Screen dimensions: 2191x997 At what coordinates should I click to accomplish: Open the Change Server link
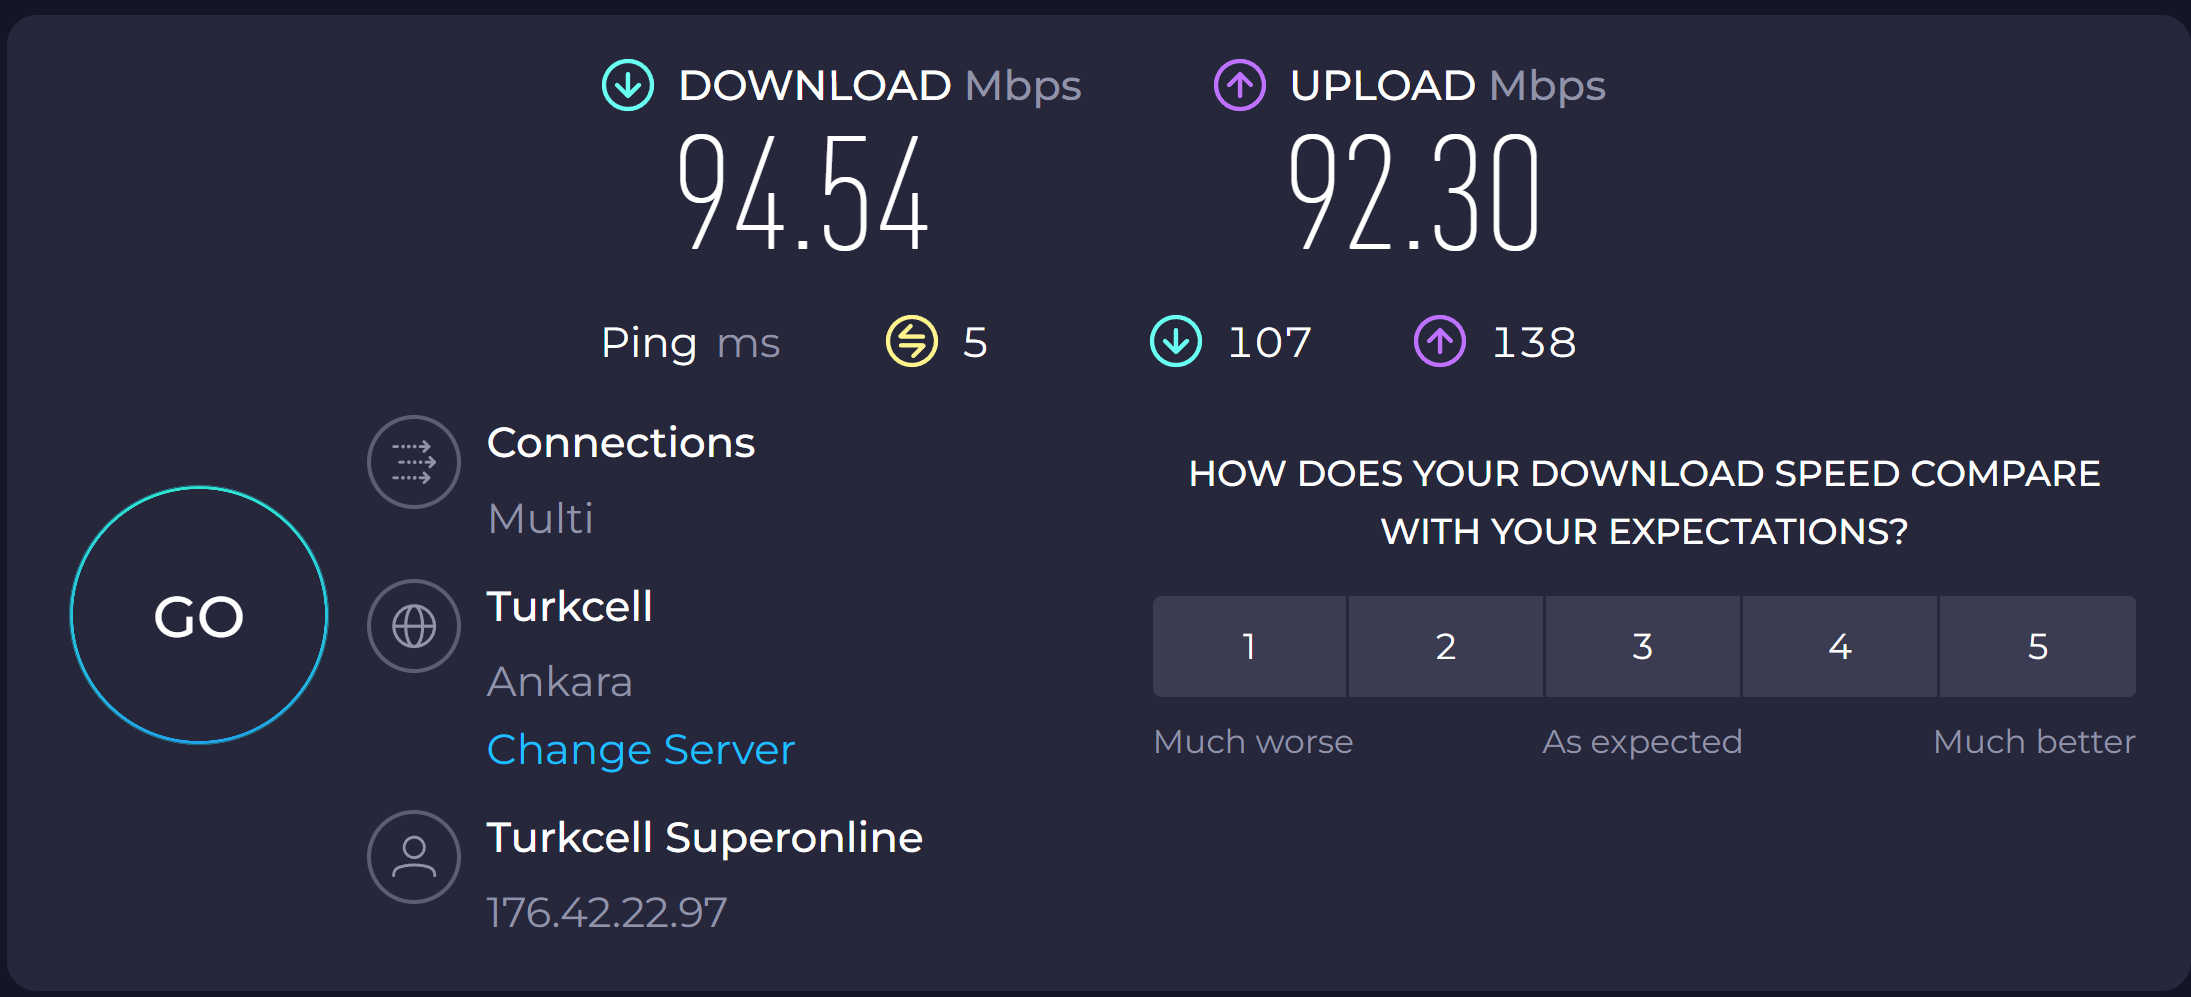(x=640, y=750)
